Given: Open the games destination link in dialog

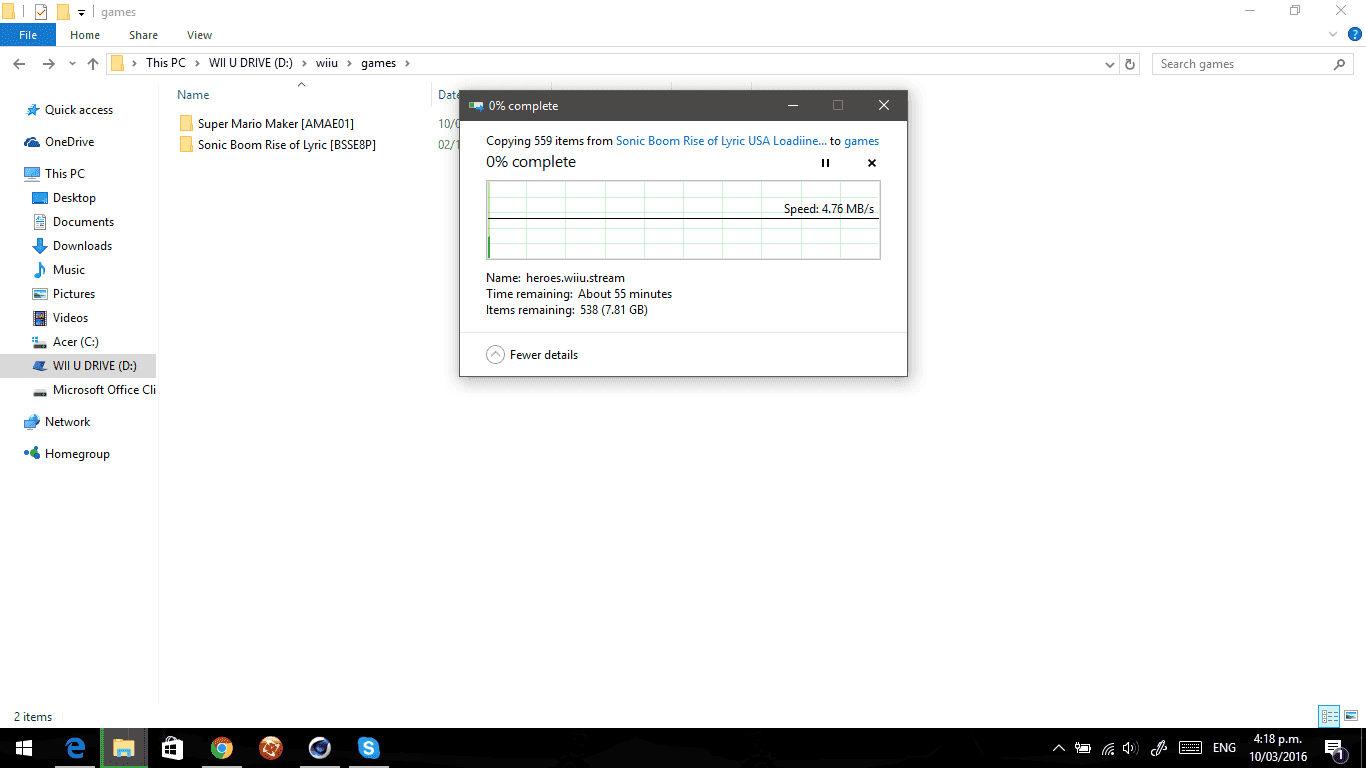Looking at the screenshot, I should tap(861, 141).
